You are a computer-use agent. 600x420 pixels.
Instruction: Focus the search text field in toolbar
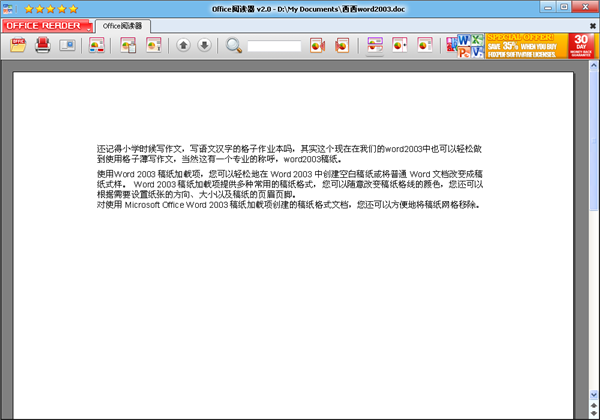coord(274,46)
